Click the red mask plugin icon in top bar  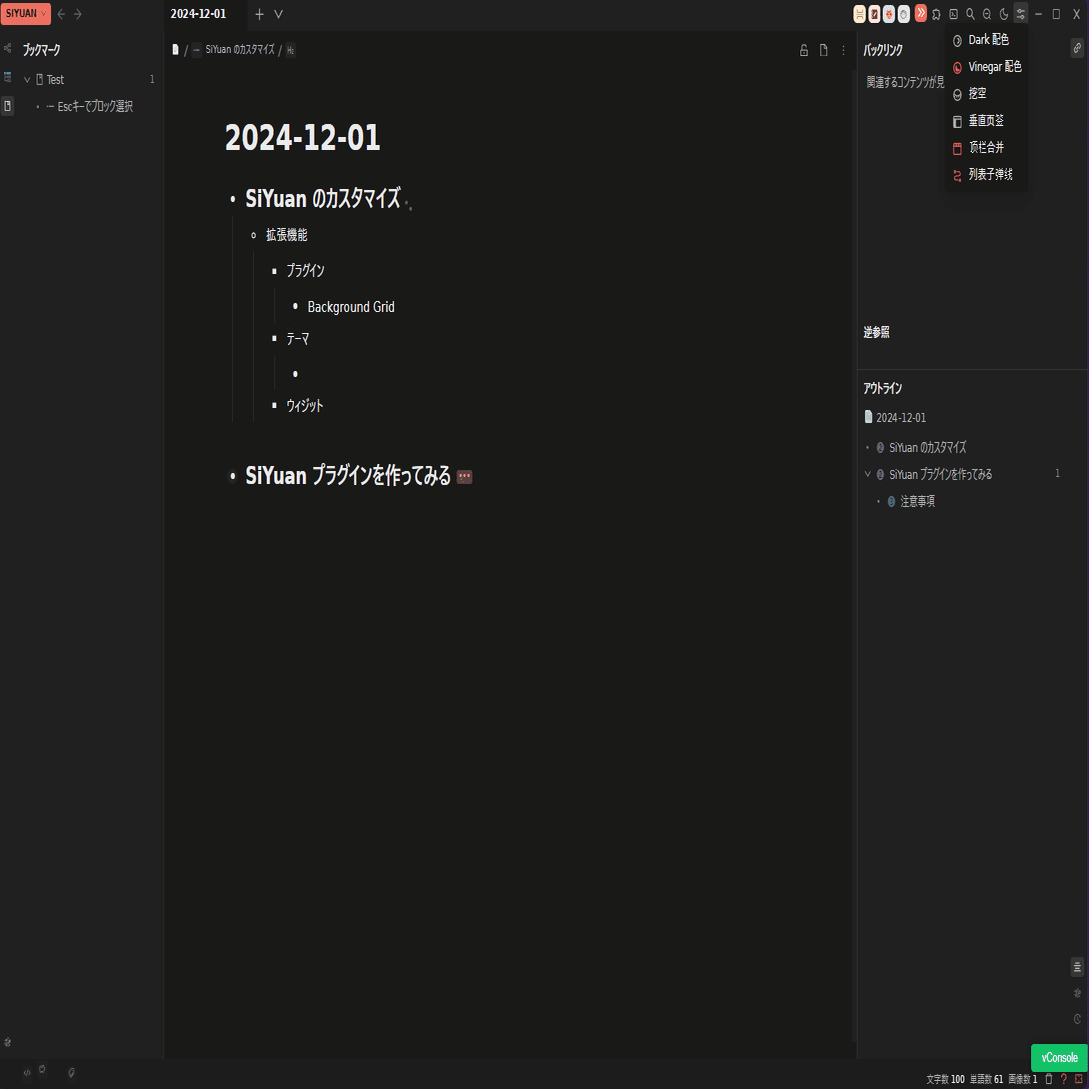pyautogui.click(x=889, y=14)
